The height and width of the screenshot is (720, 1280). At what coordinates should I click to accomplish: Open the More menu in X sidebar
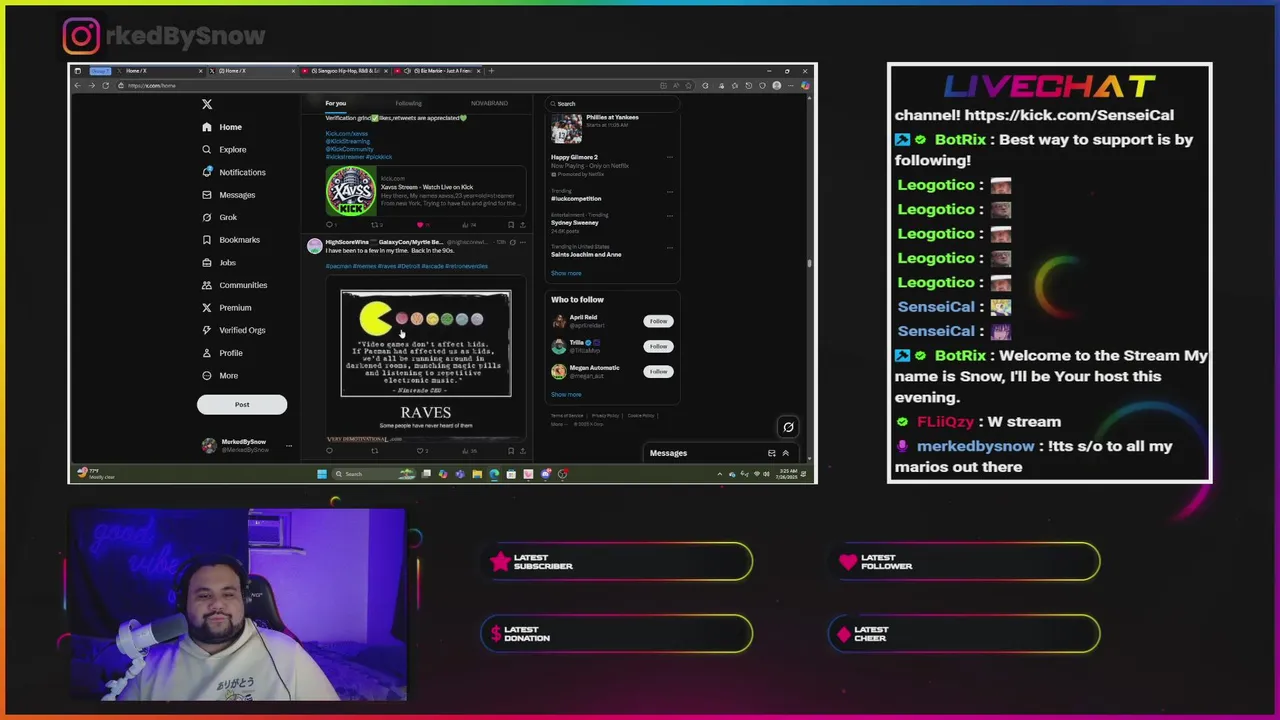pos(220,376)
